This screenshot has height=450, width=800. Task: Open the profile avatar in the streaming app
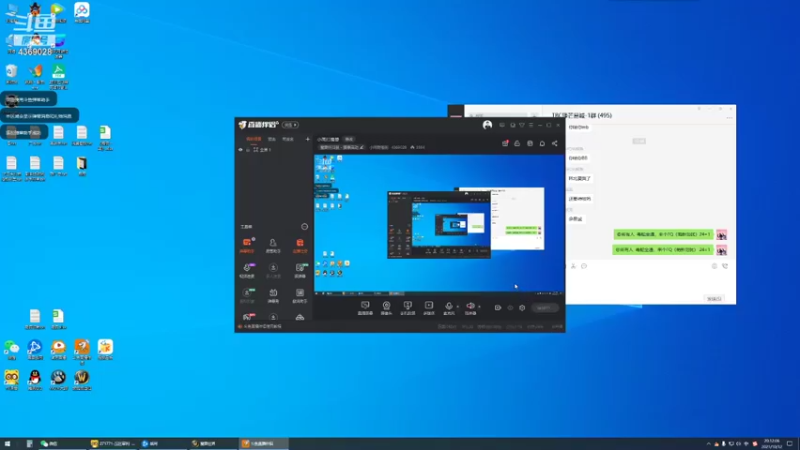tap(487, 125)
